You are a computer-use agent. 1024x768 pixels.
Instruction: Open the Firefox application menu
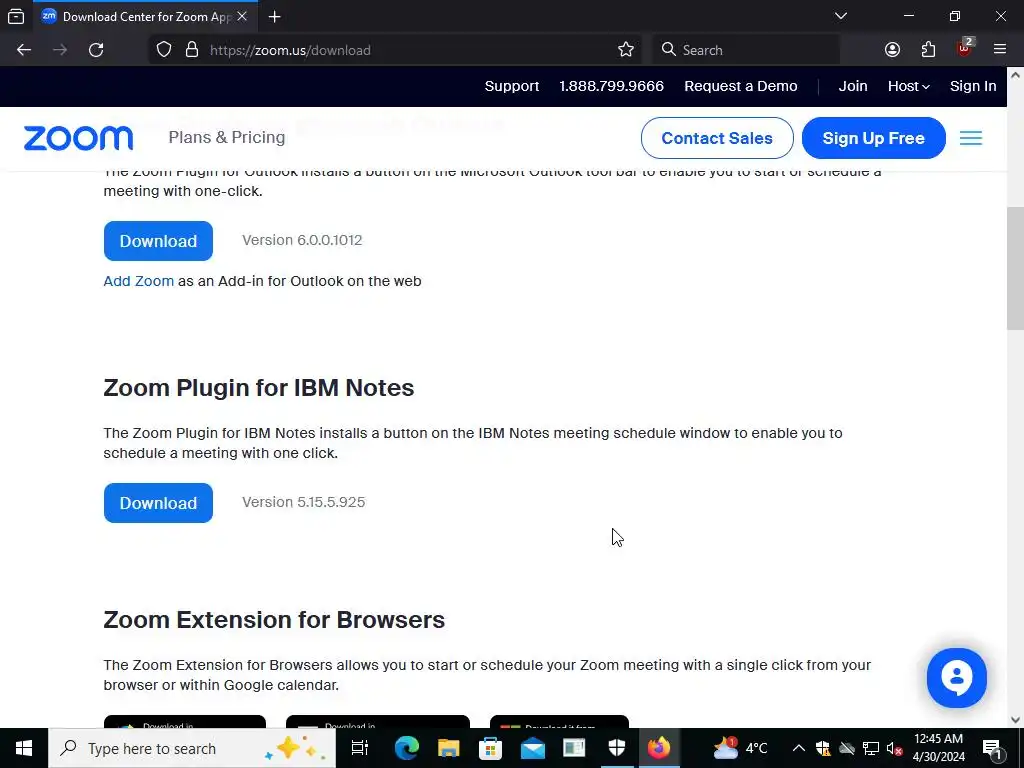click(x=1000, y=50)
